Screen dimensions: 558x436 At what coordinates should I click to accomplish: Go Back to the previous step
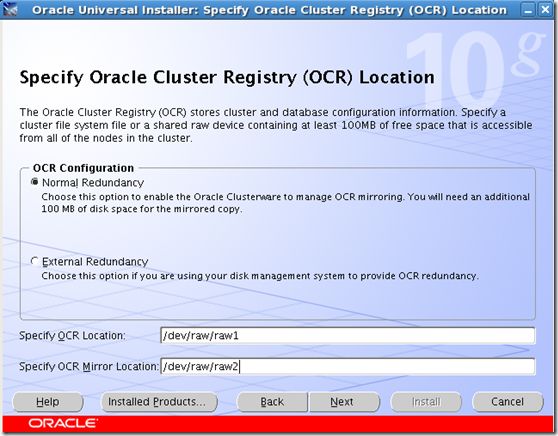(272, 402)
